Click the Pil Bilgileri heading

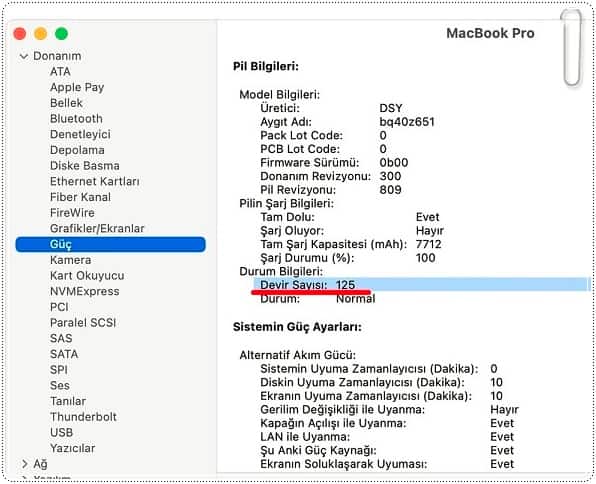266,67
